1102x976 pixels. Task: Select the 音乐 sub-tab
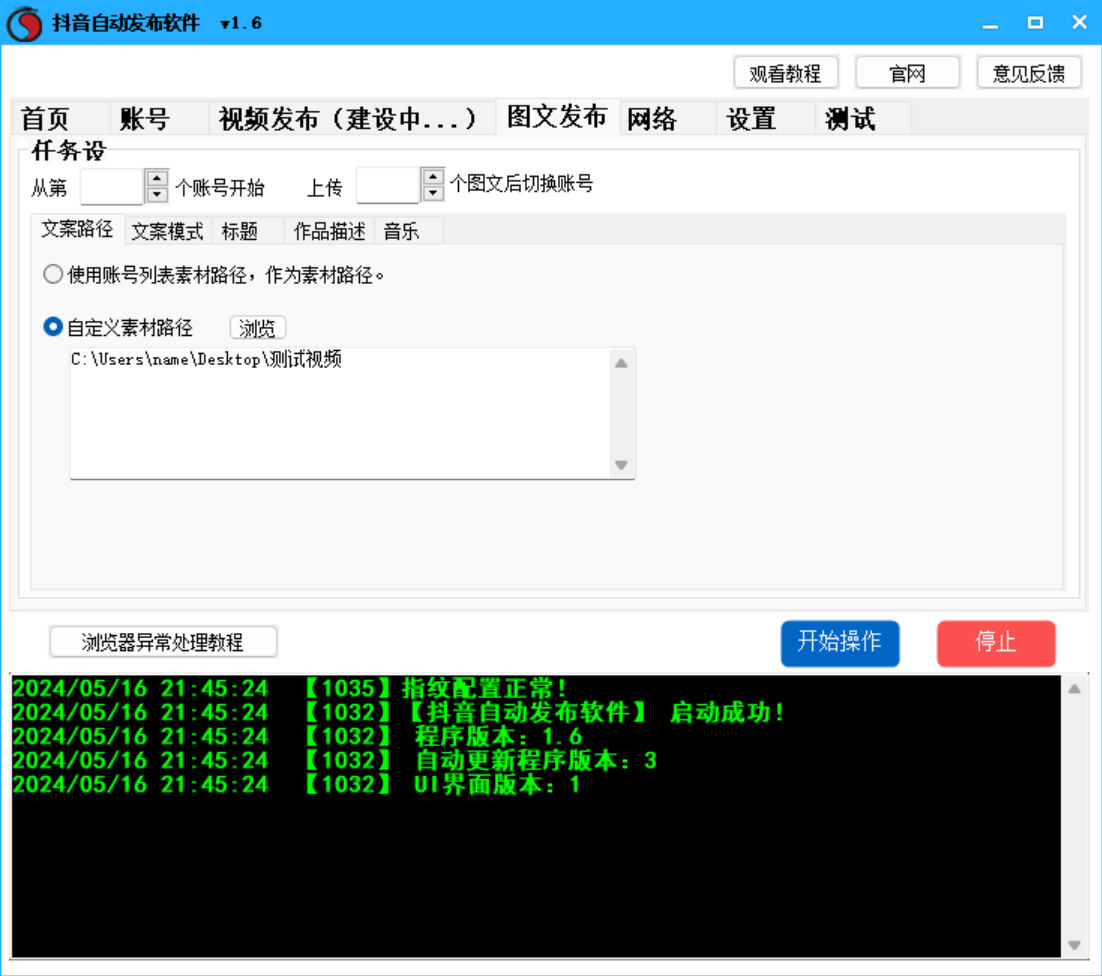(x=409, y=231)
